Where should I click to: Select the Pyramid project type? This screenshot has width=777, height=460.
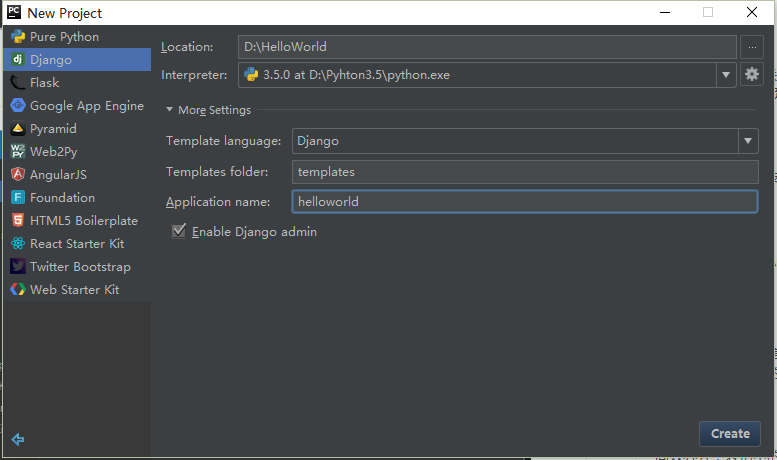(77, 129)
